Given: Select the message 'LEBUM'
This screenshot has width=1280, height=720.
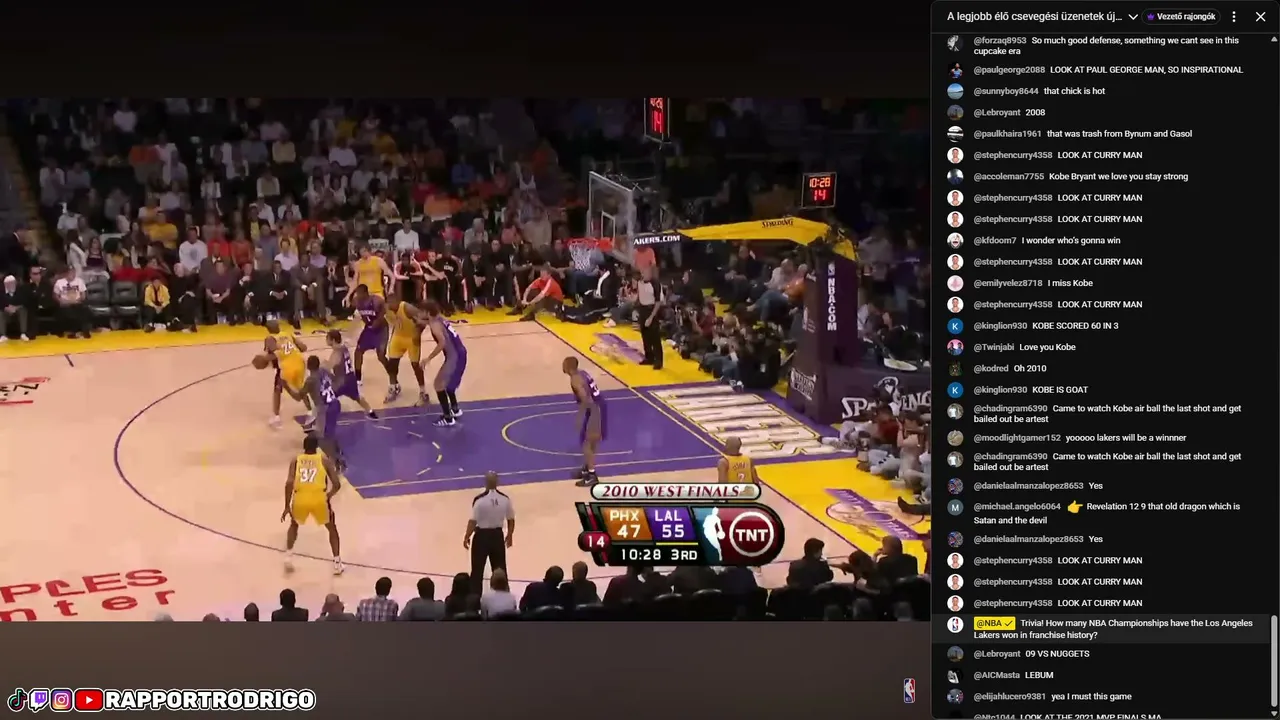Looking at the screenshot, I should [x=1039, y=675].
